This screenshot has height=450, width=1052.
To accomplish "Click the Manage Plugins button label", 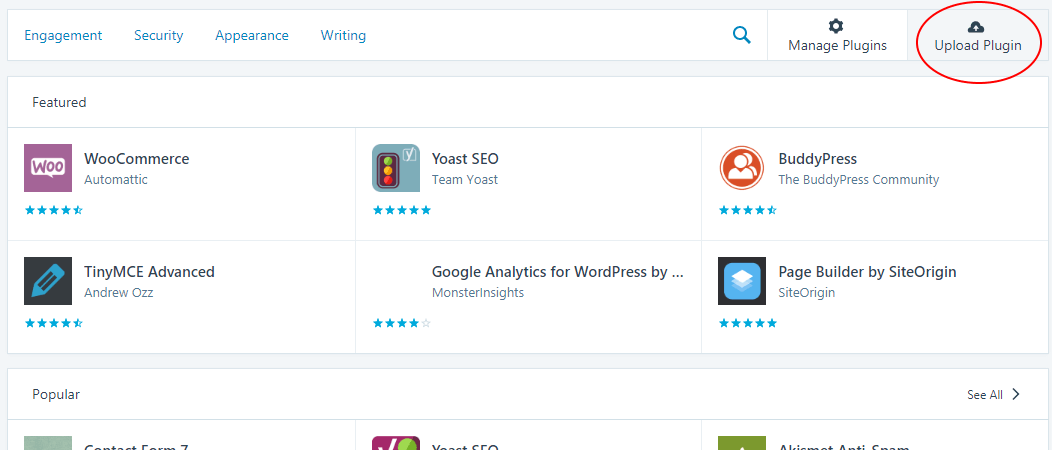I will coord(837,45).
